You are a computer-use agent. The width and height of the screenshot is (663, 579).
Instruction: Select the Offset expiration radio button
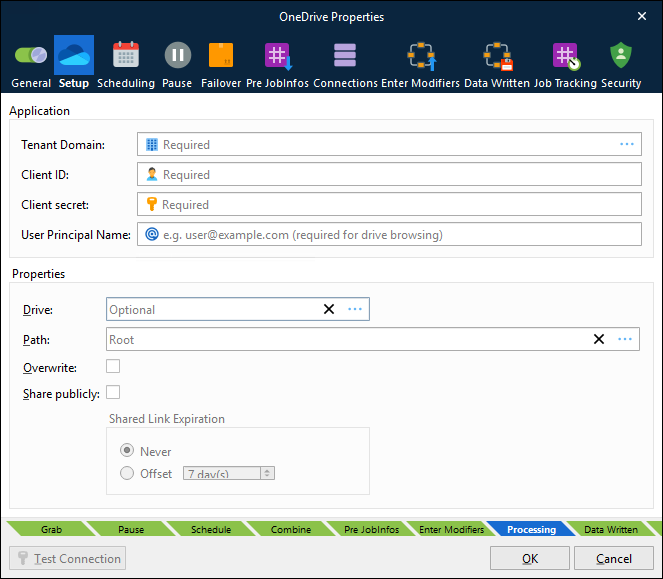click(x=127, y=473)
